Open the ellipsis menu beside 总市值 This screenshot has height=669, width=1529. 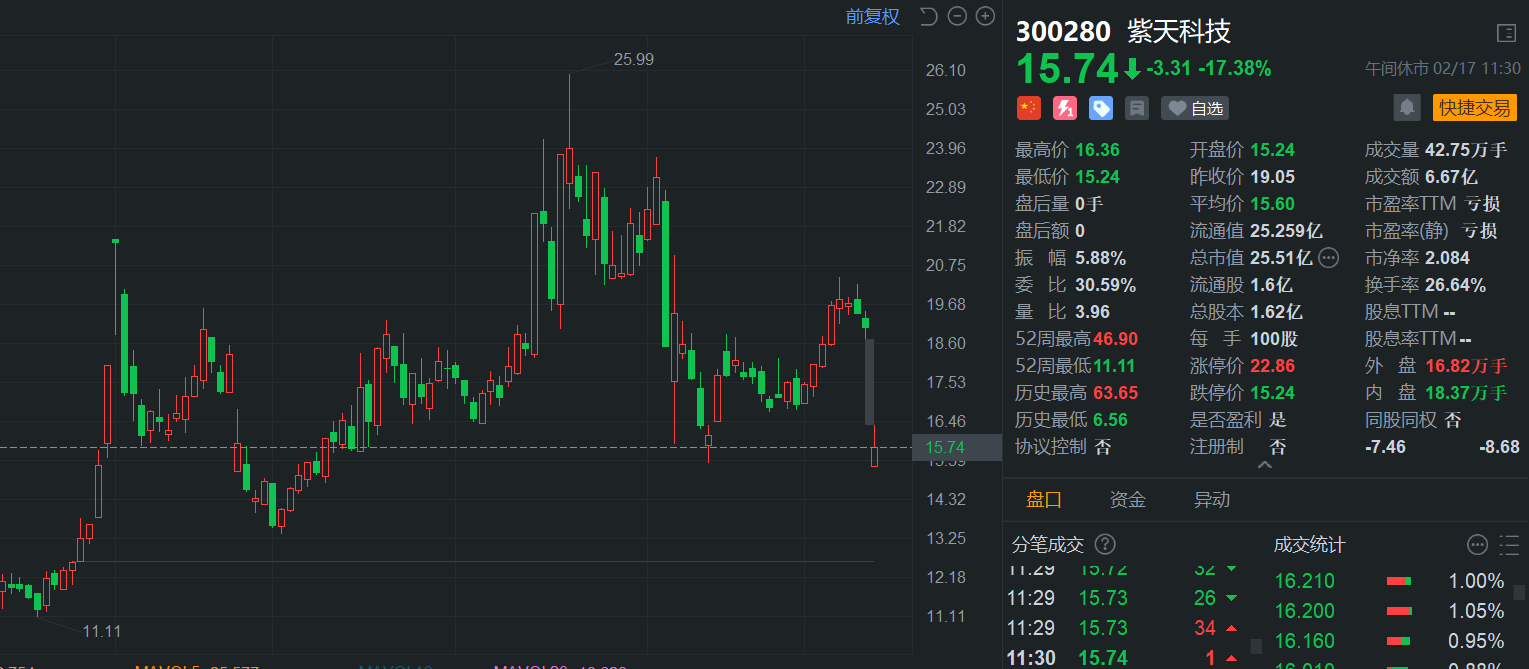pyautogui.click(x=1329, y=257)
